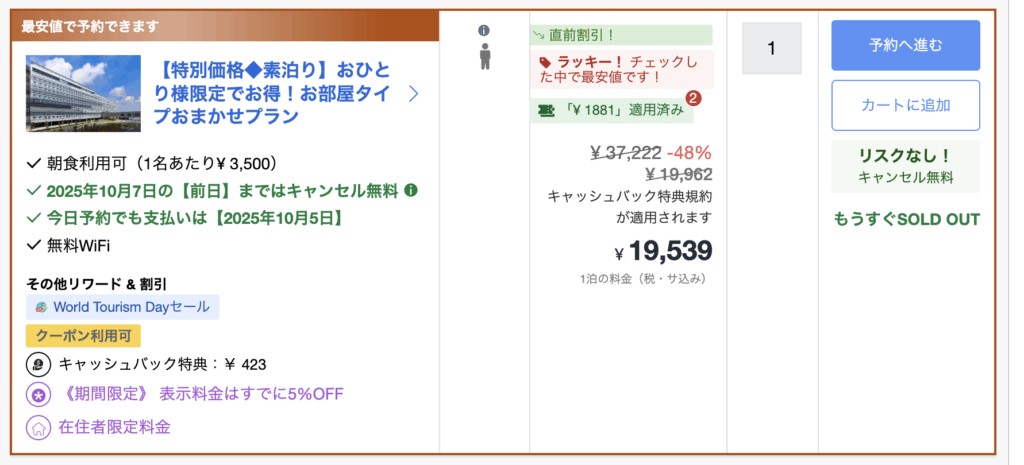The image size is (1024, 465).
Task: Click the red price tag icon
Action: pos(544,61)
